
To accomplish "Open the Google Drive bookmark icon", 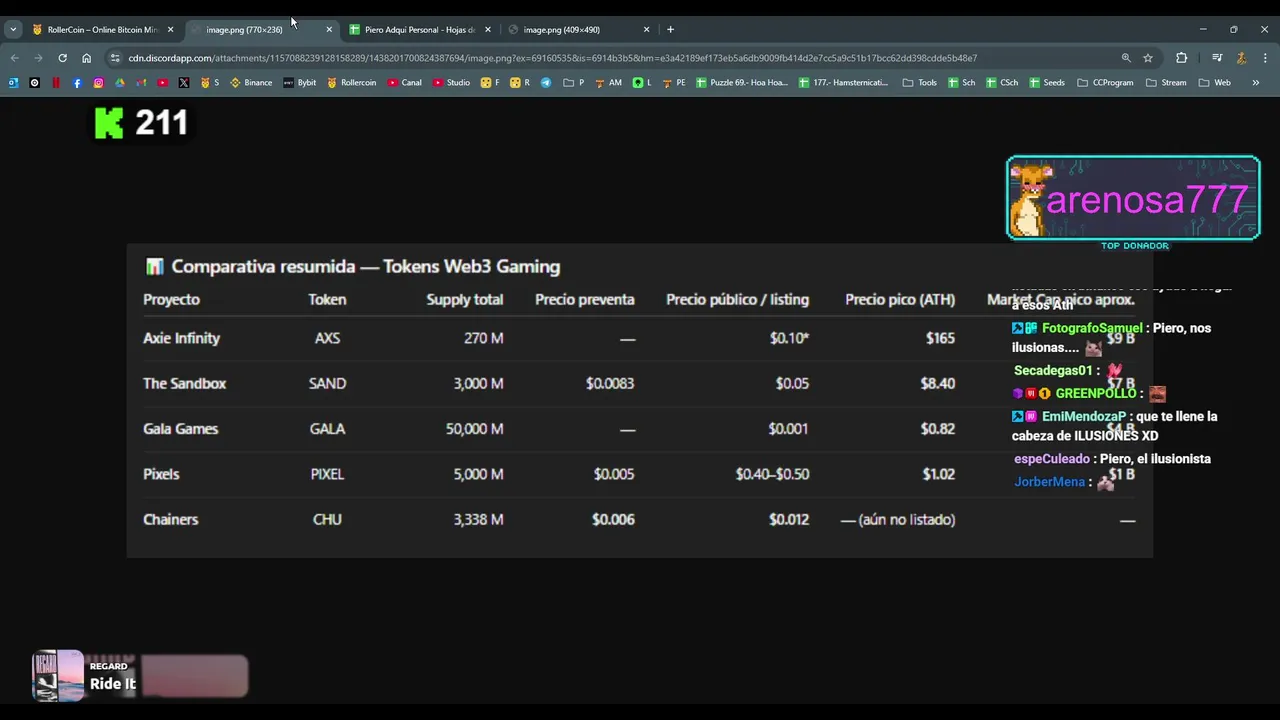I will 120,83.
